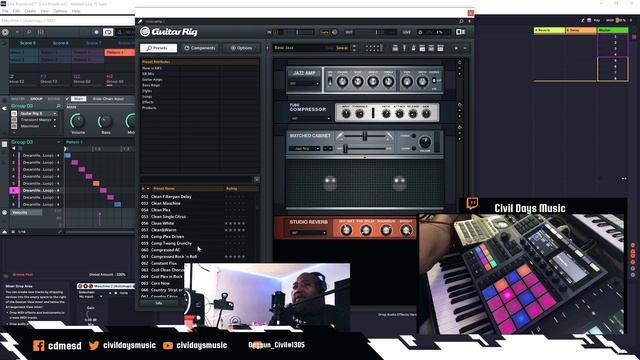
Task: Click the Maschine mixer bars icon
Action: point(40,32)
